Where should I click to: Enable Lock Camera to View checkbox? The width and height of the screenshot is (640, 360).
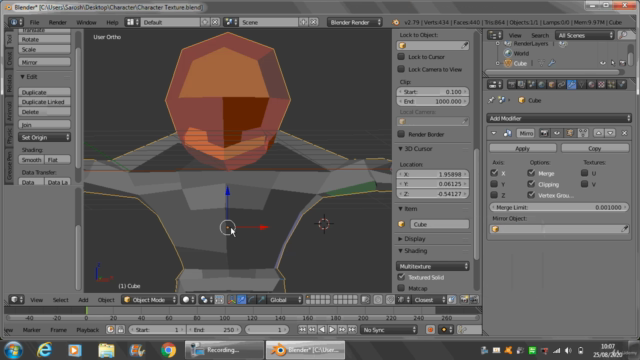point(401,69)
